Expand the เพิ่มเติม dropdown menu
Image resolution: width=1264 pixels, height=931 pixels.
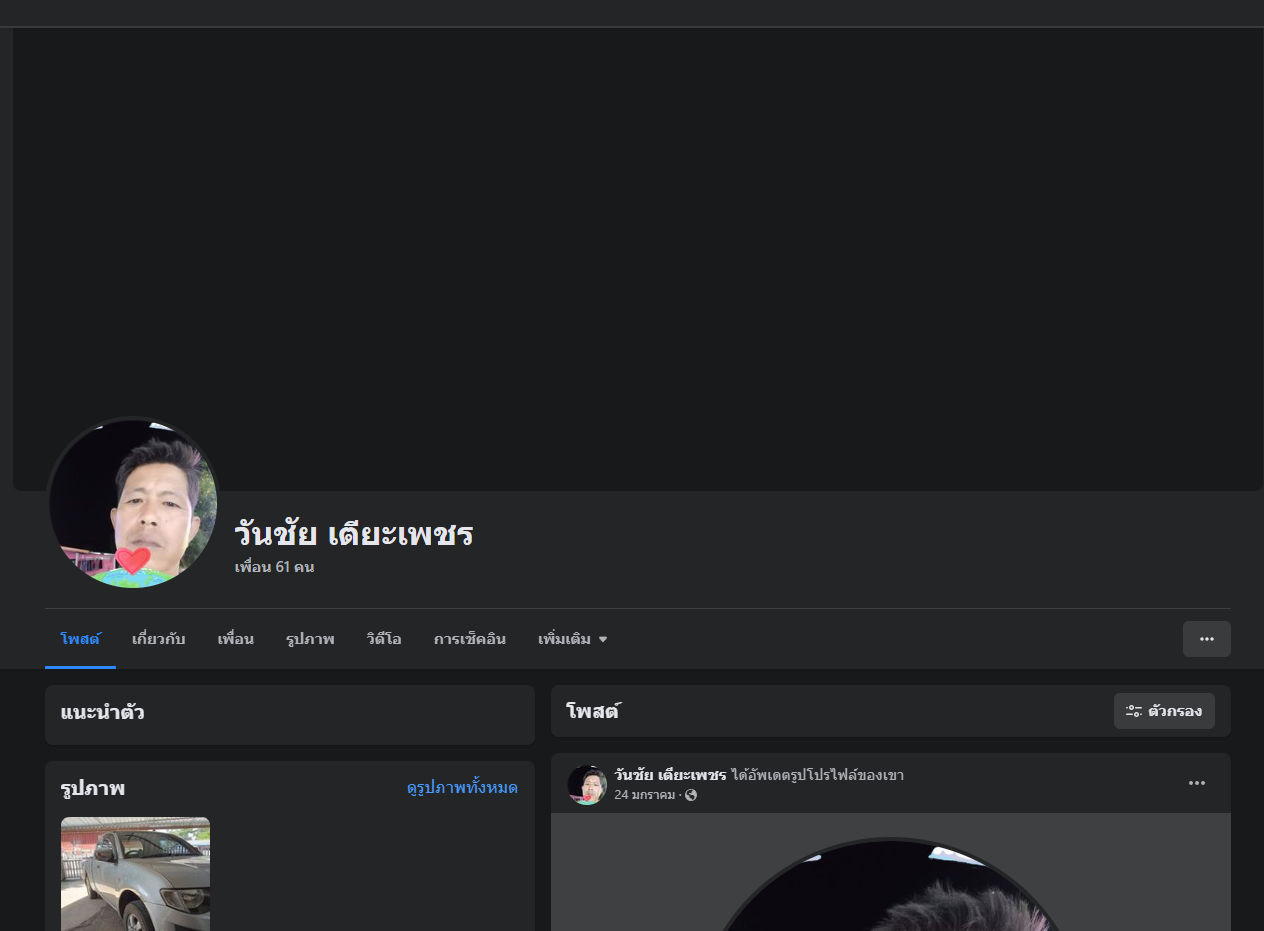point(572,639)
